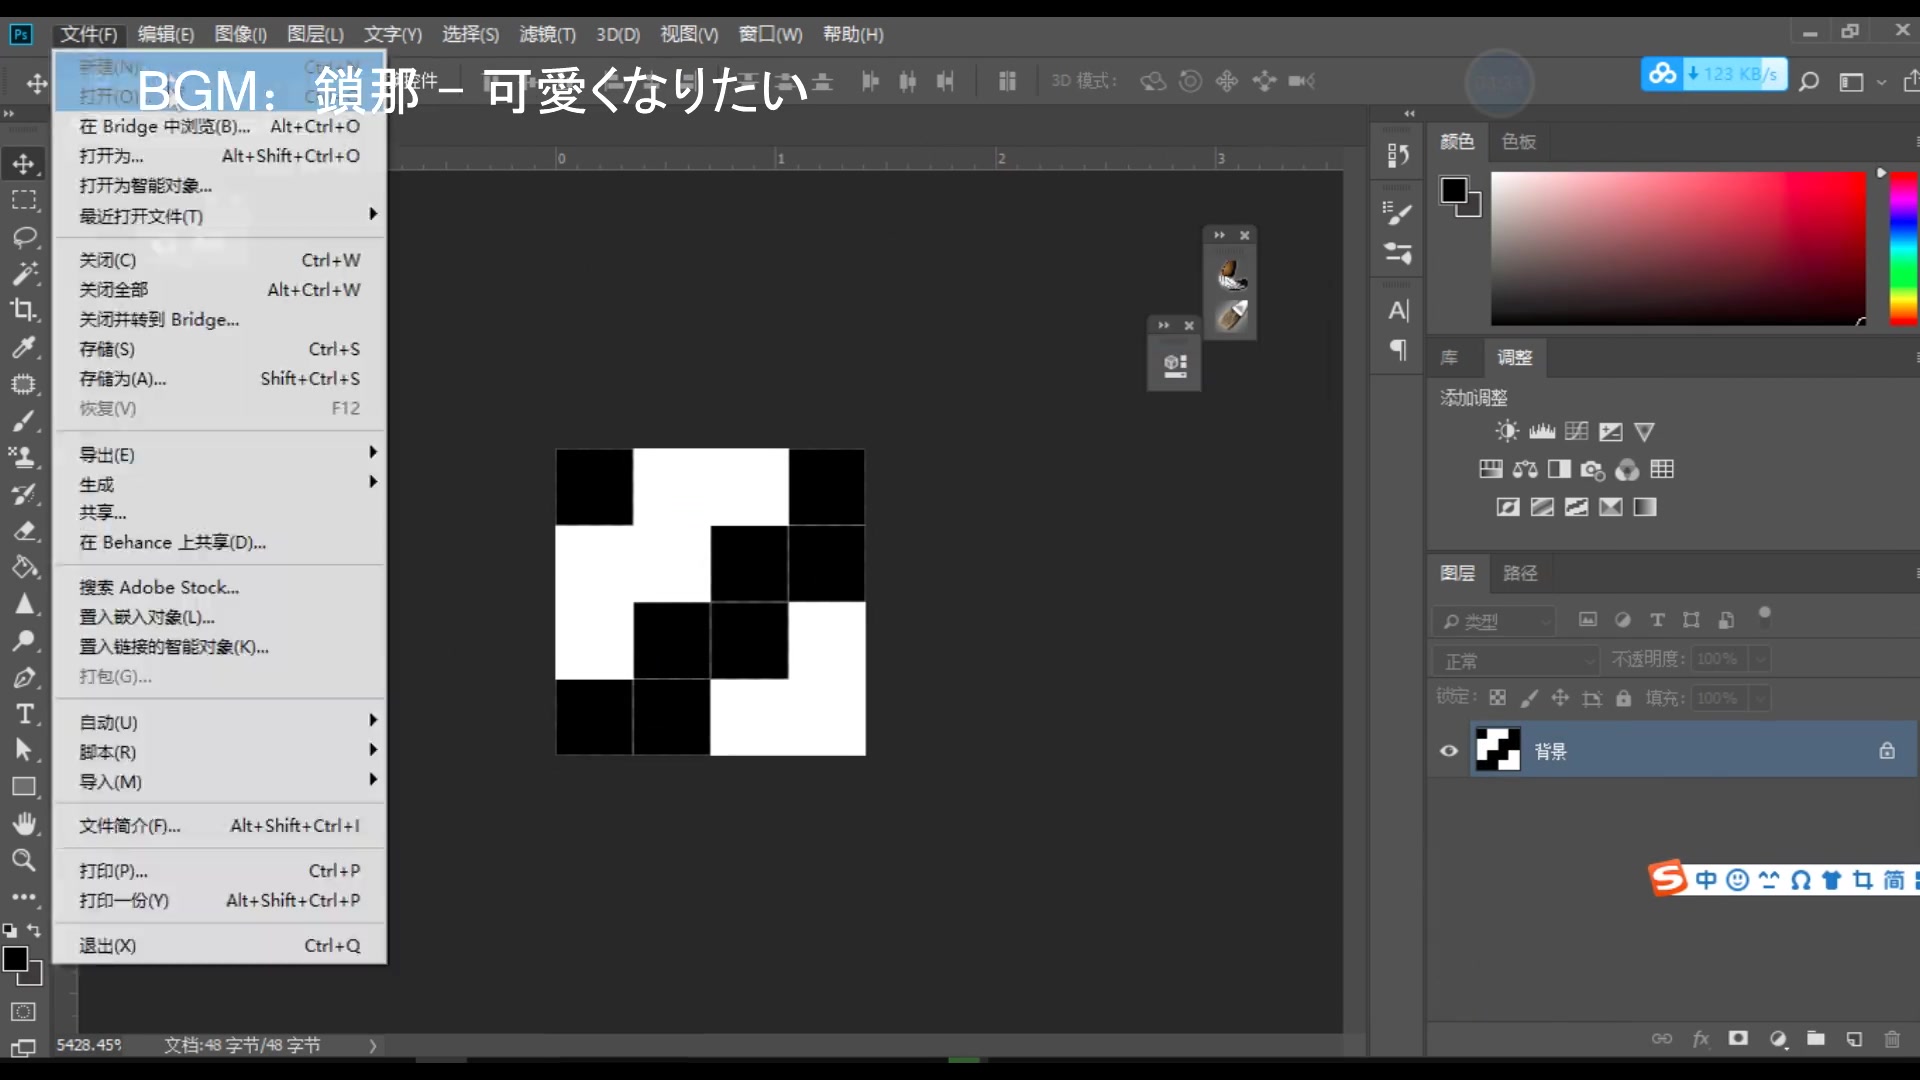
Task: Expand 最近打开文件 submenu
Action: tap(218, 216)
